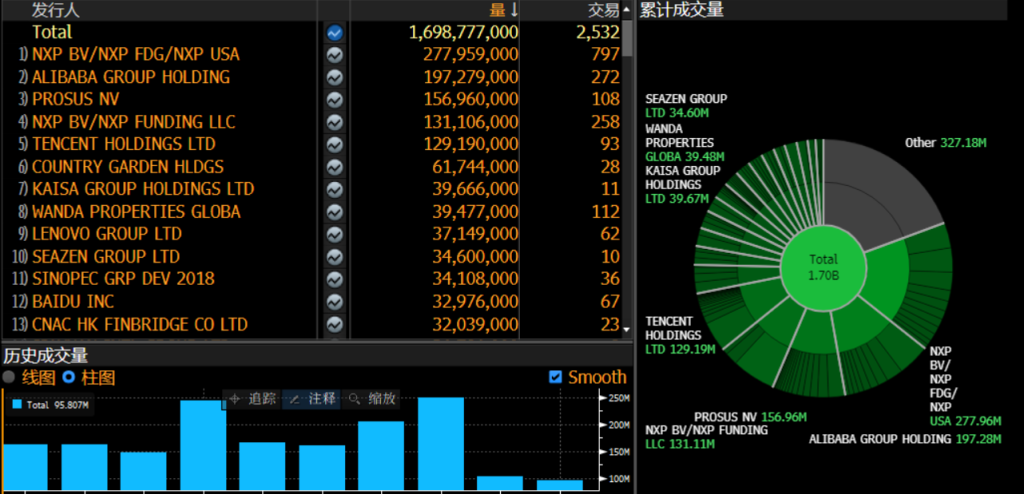Click the table scrollbar down arrow
1024x494 pixels.
pyautogui.click(x=627, y=329)
